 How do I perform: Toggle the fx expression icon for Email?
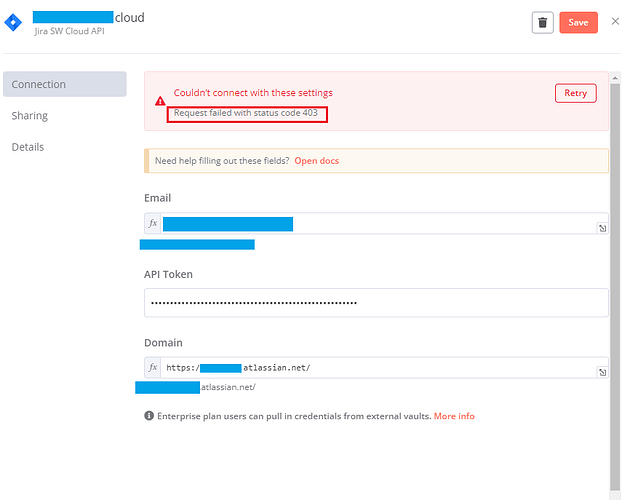point(153,223)
